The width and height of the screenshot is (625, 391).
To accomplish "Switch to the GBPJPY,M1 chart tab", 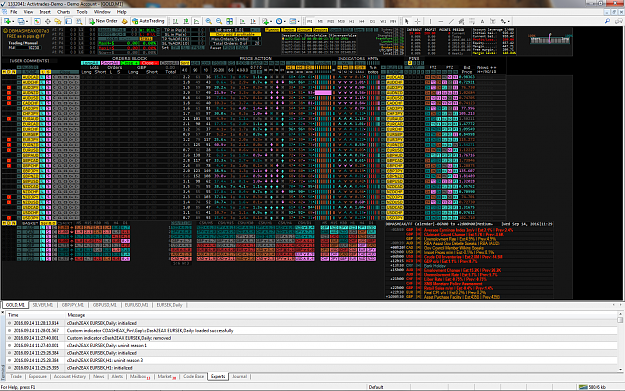I will pos(73,305).
